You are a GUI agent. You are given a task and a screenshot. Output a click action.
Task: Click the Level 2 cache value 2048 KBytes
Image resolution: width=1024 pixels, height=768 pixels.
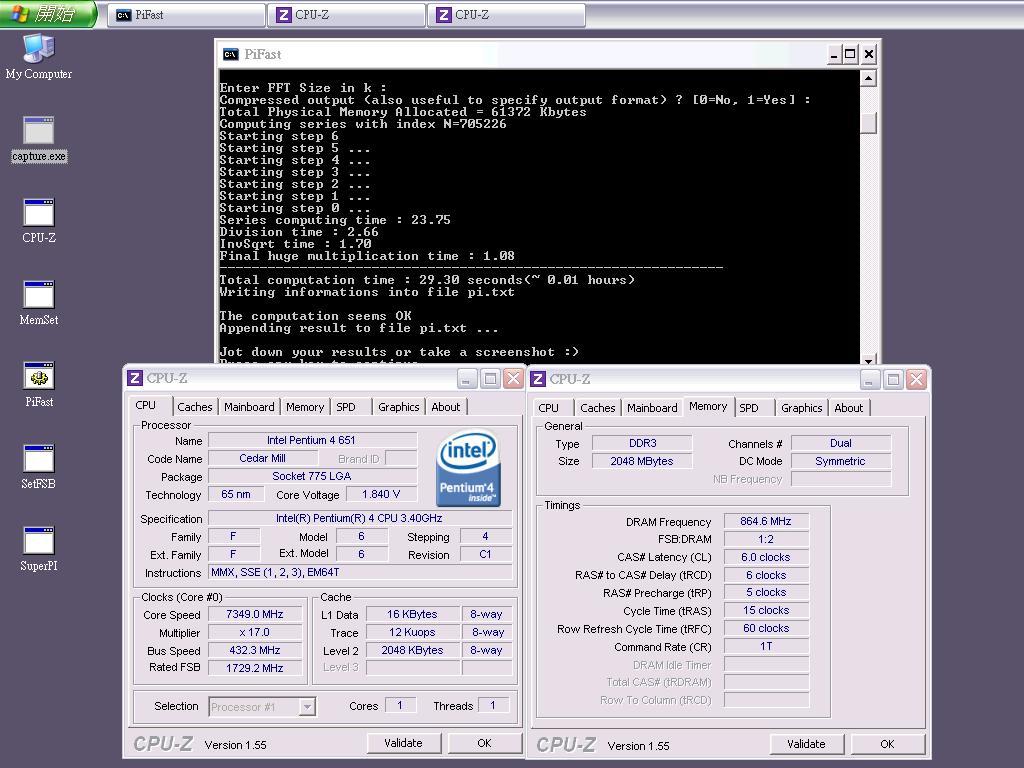point(412,650)
